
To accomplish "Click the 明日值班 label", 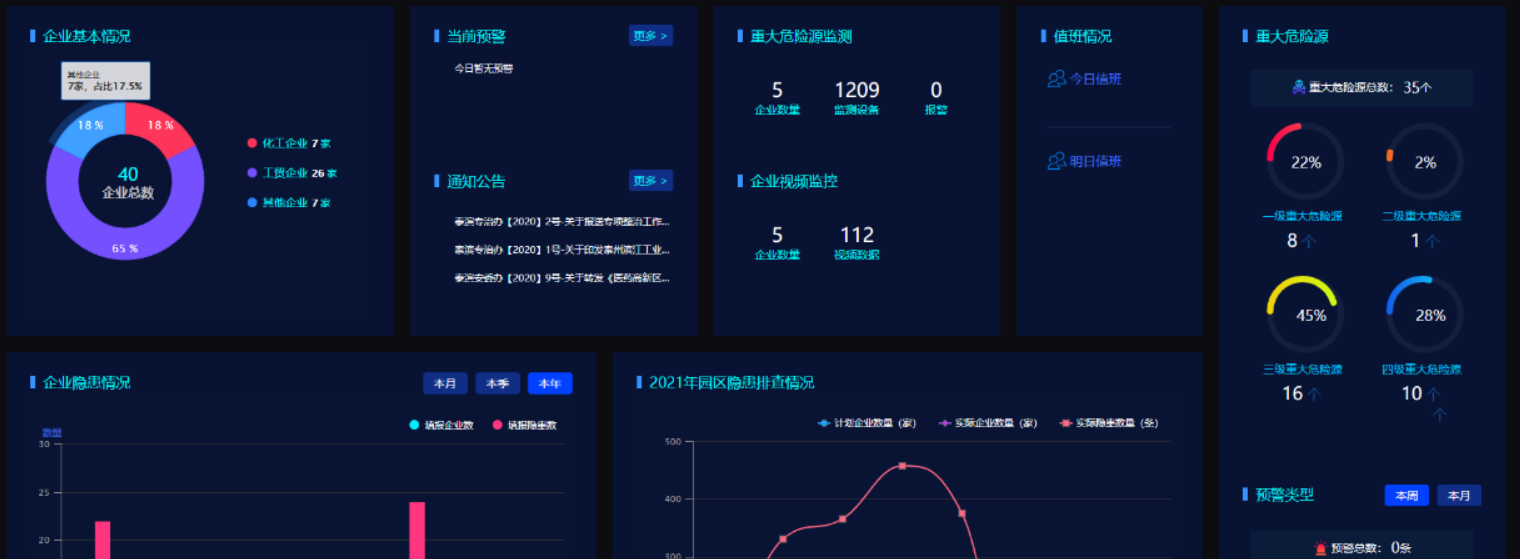I will [x=1096, y=161].
